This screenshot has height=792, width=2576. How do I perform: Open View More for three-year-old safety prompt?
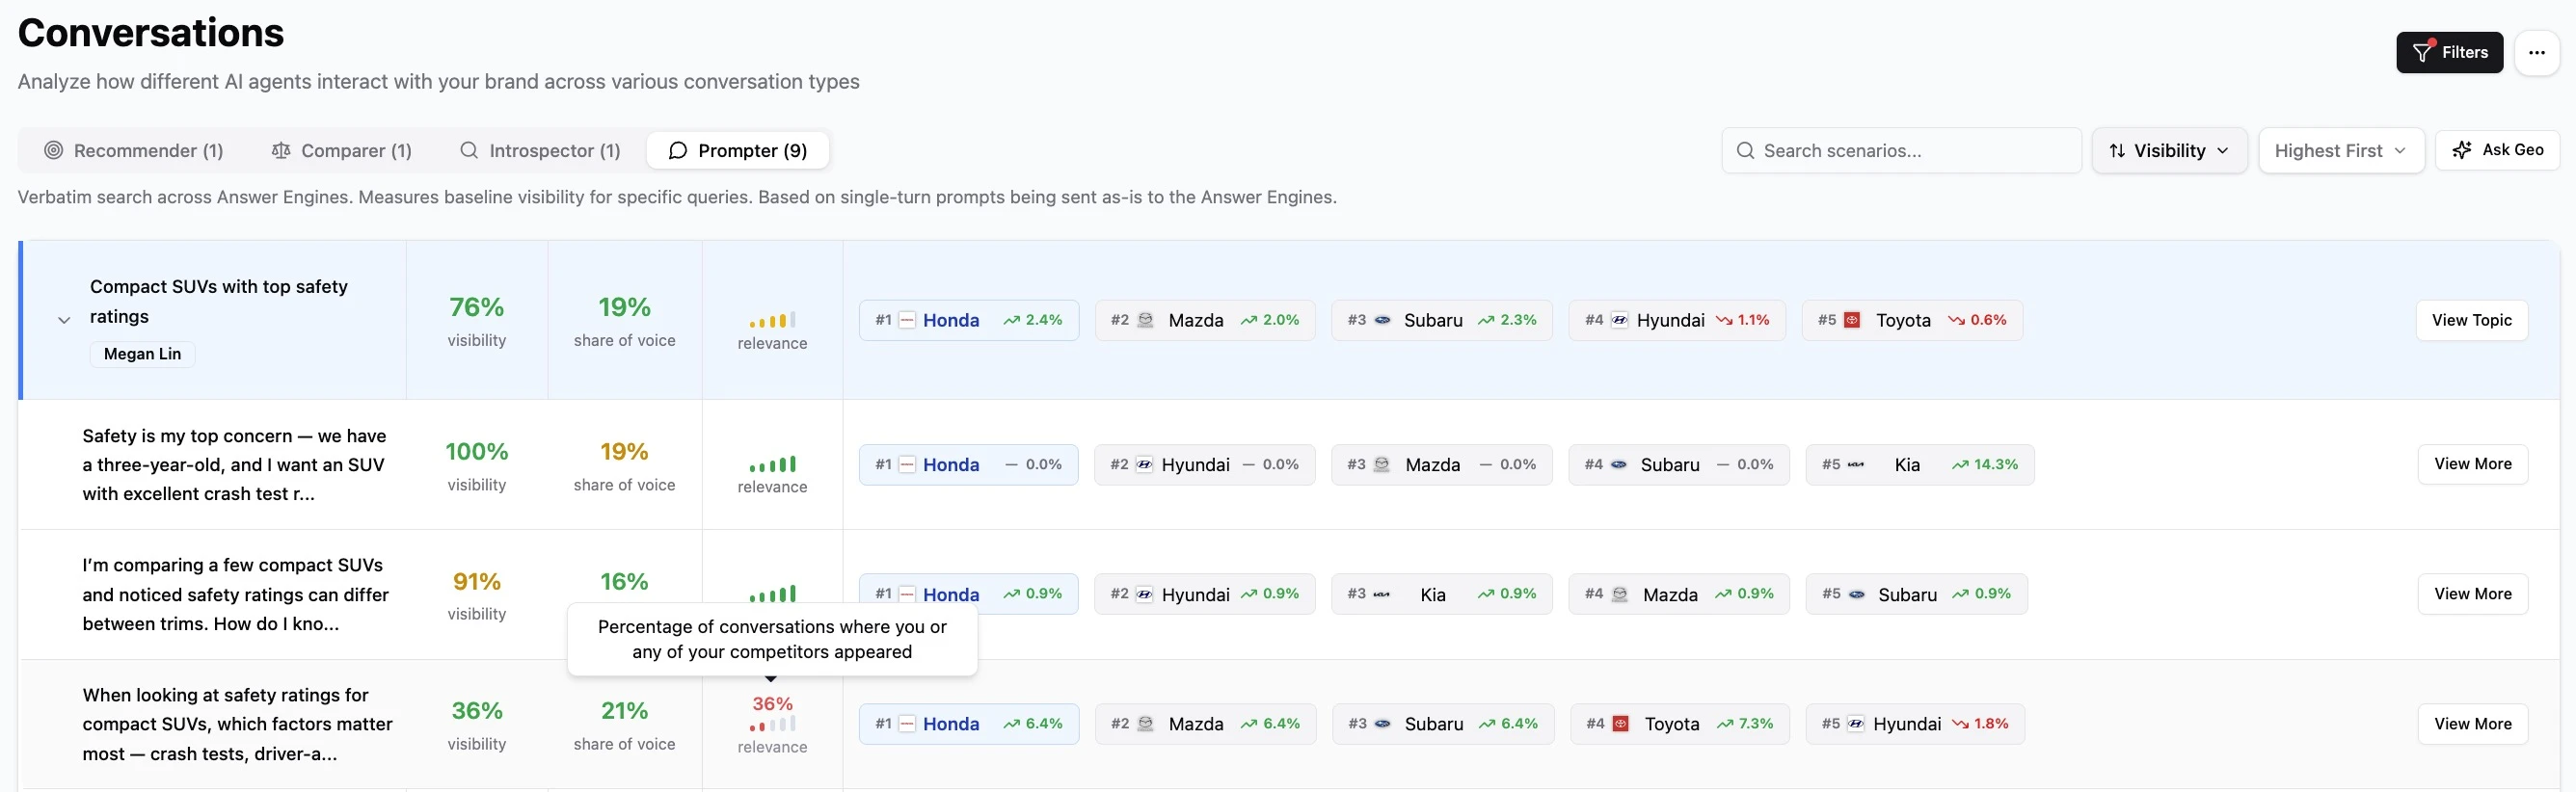[x=2472, y=464]
